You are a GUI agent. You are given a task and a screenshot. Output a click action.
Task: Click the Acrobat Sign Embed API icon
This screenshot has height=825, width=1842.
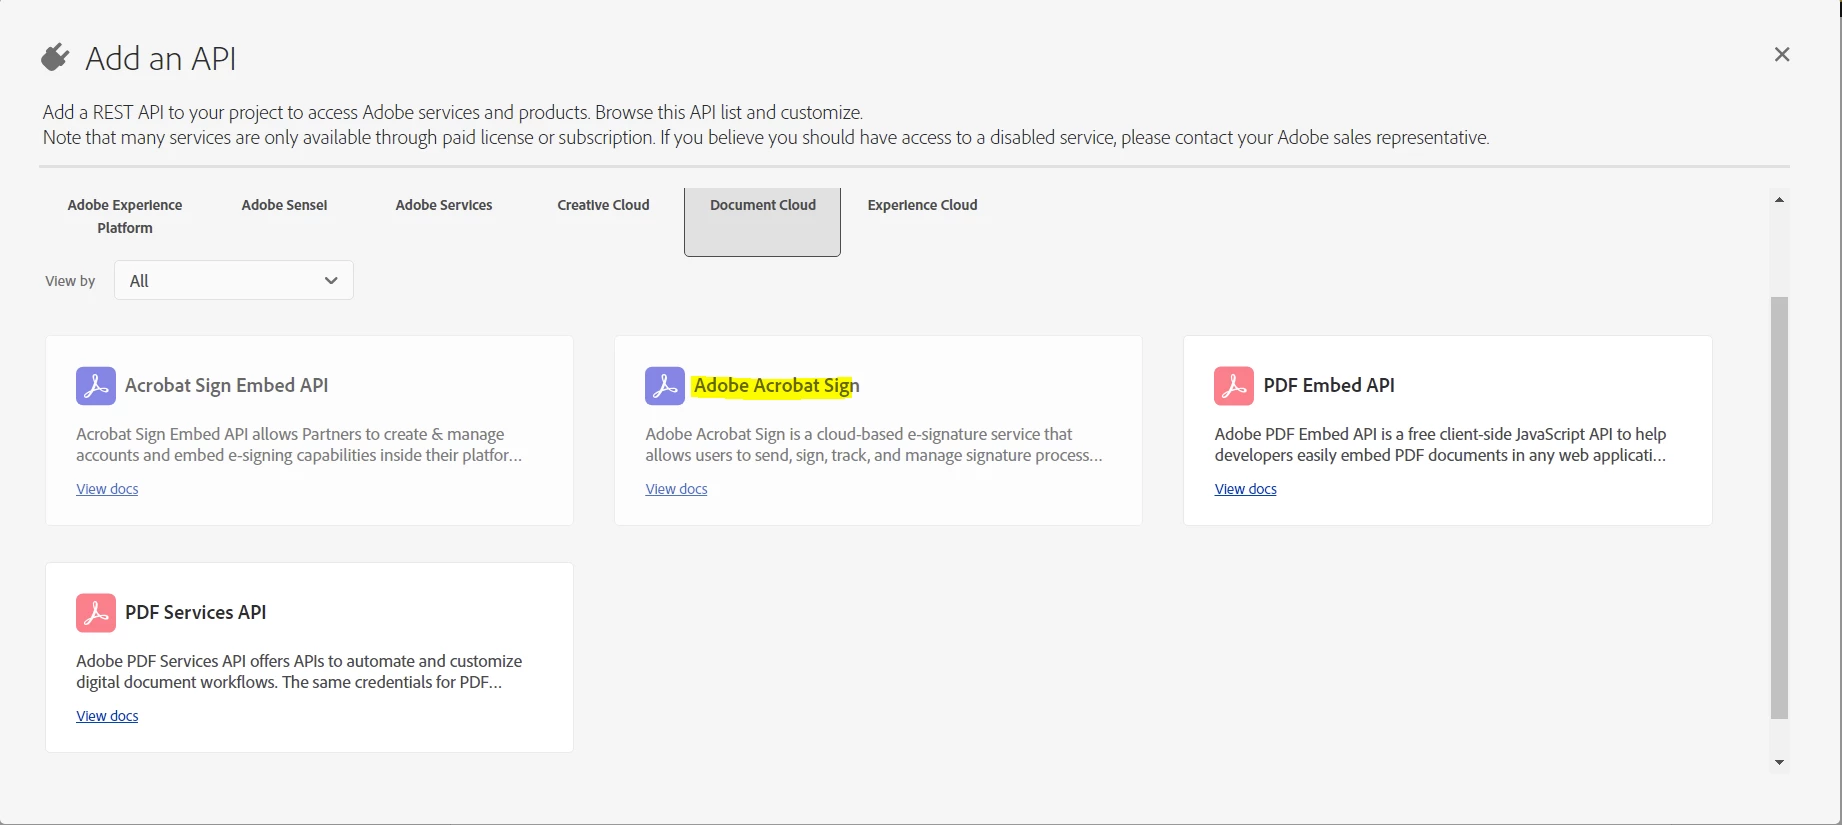tap(96, 386)
